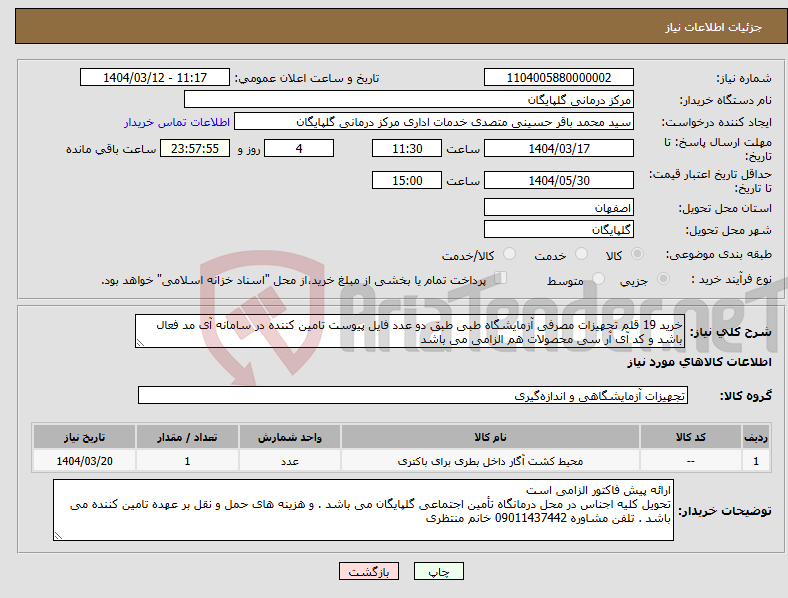Click the resize handle of توضیحات خریدار box
Screen dimensions: 788x598
[58, 536]
